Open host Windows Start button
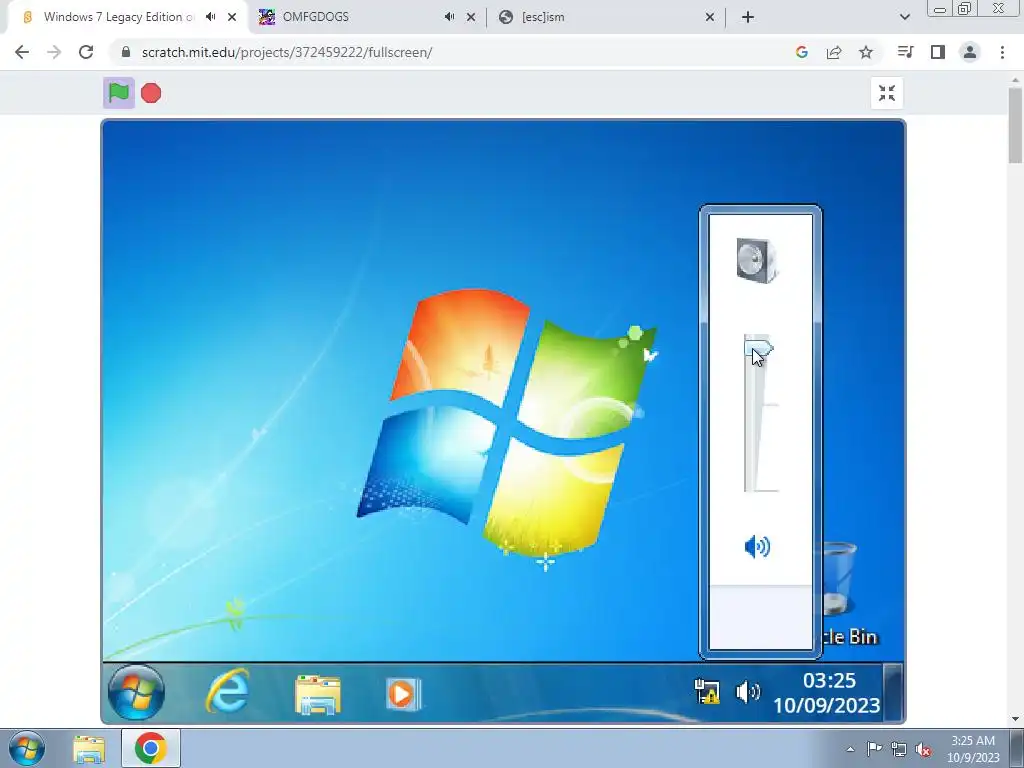1024x768 pixels. (26, 748)
